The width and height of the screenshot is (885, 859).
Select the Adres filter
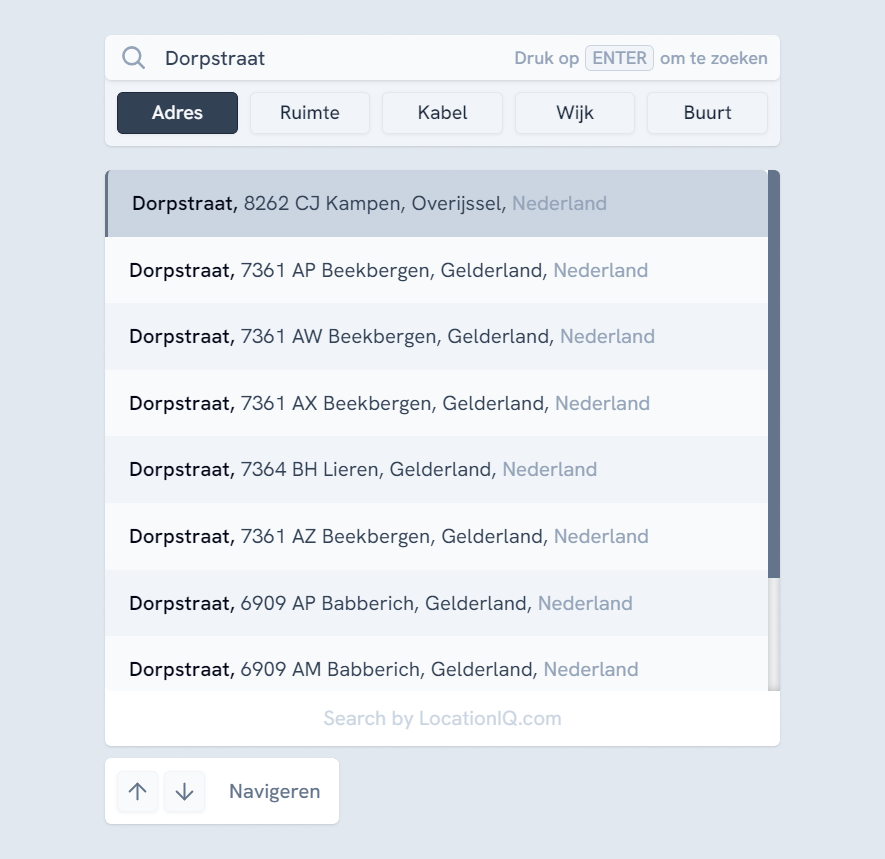tap(177, 113)
